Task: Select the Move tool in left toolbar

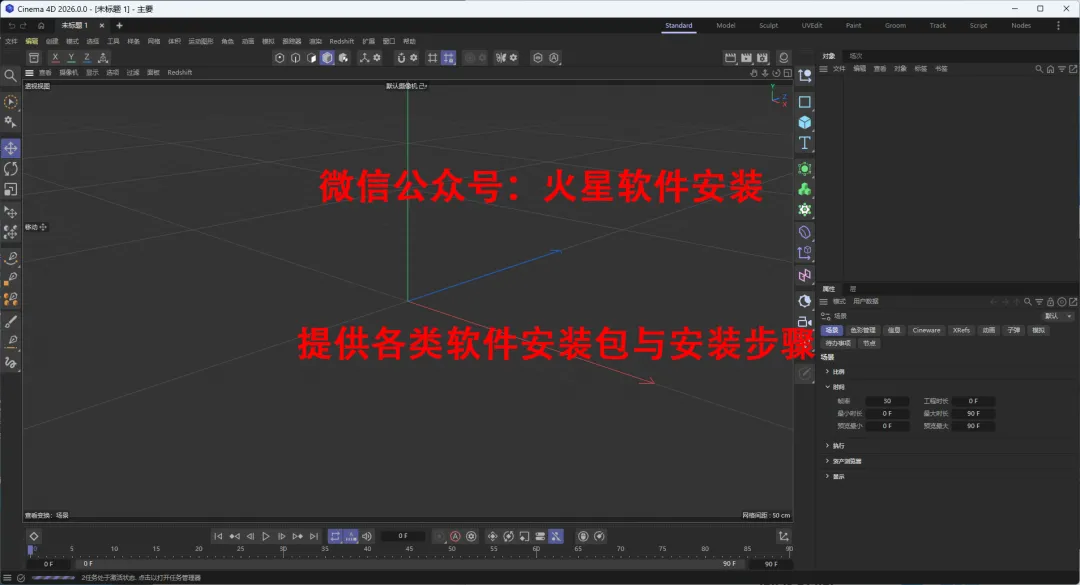Action: [x=10, y=148]
